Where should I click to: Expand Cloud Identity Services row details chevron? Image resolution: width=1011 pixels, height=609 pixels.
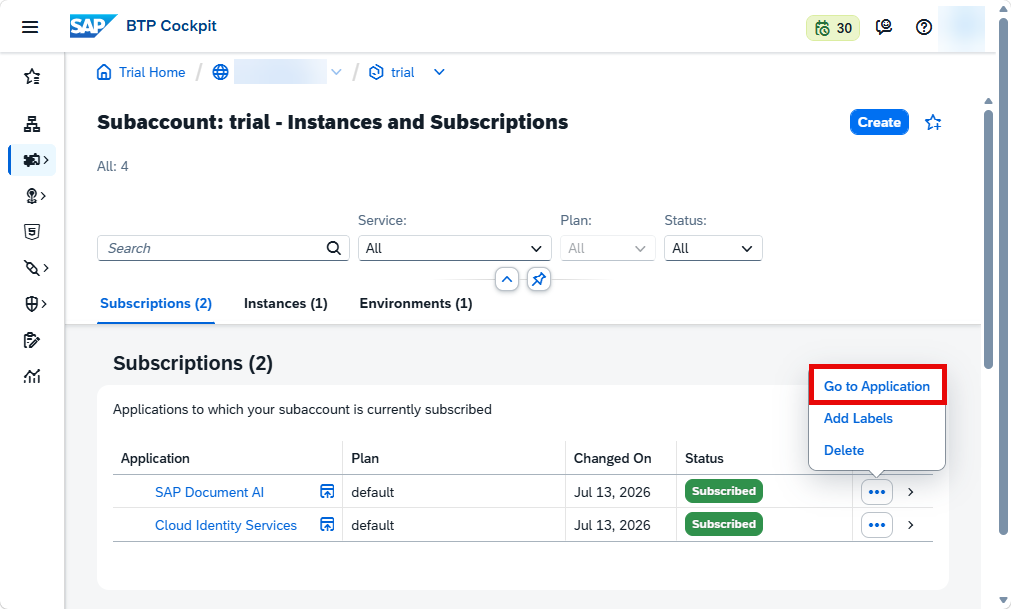point(910,525)
